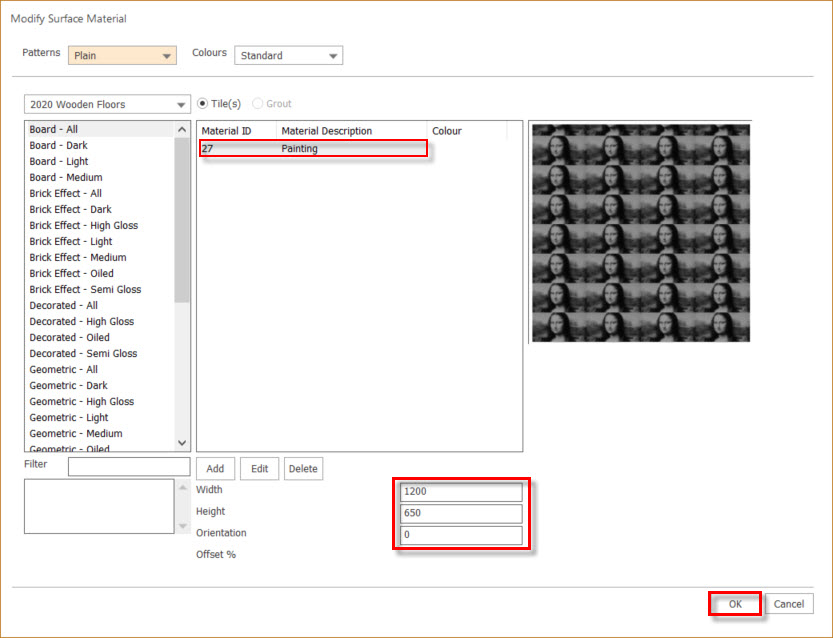Image resolution: width=833 pixels, height=638 pixels.
Task: Select Brick Effect - High Gloss category
Action: (x=100, y=225)
